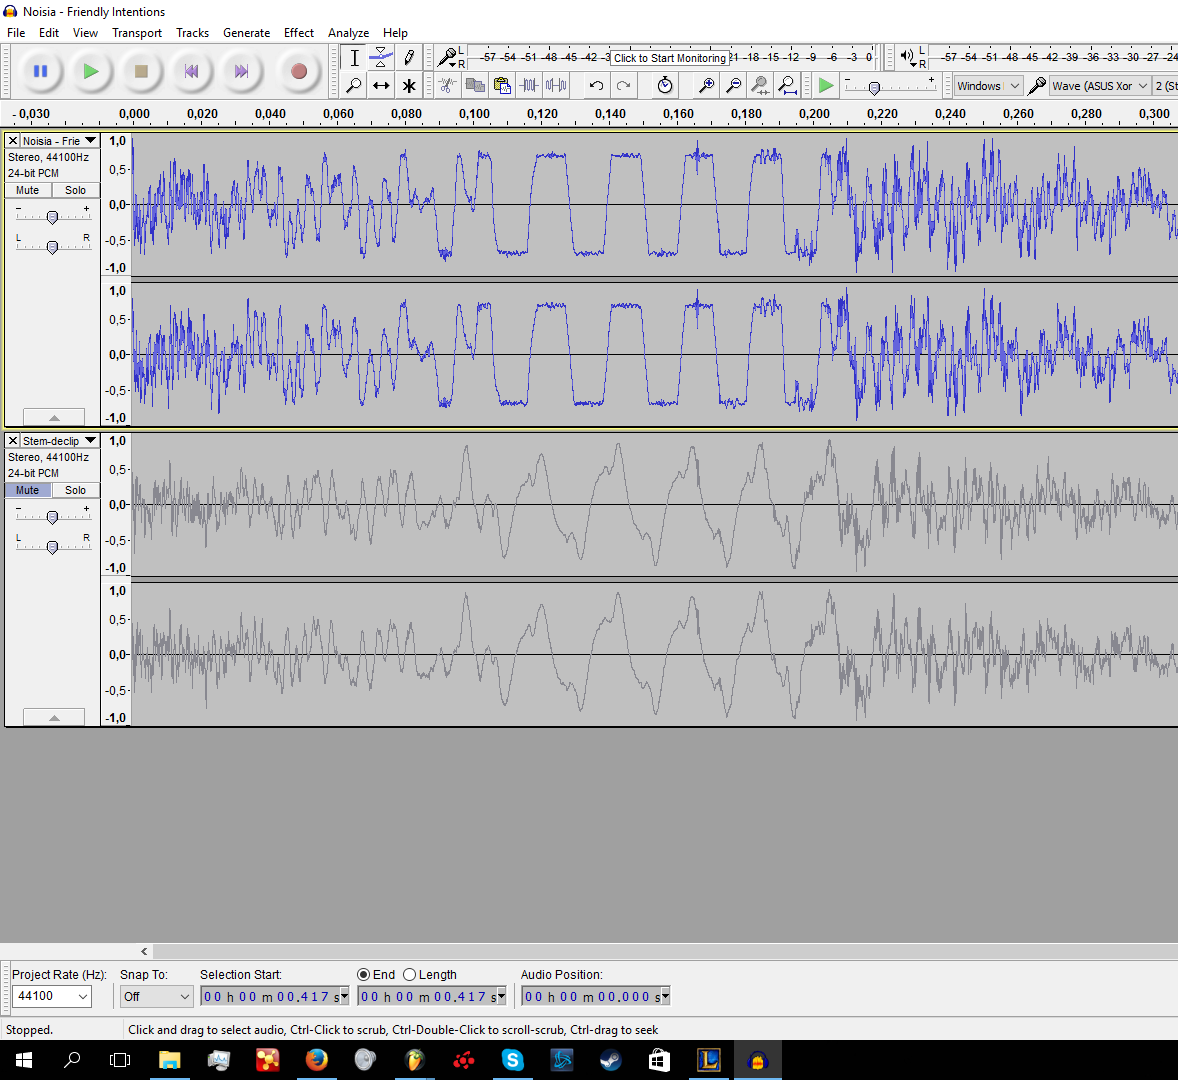Viewport: 1178px width, 1080px height.
Task: Select the Draw (pencil) tool
Action: point(409,58)
